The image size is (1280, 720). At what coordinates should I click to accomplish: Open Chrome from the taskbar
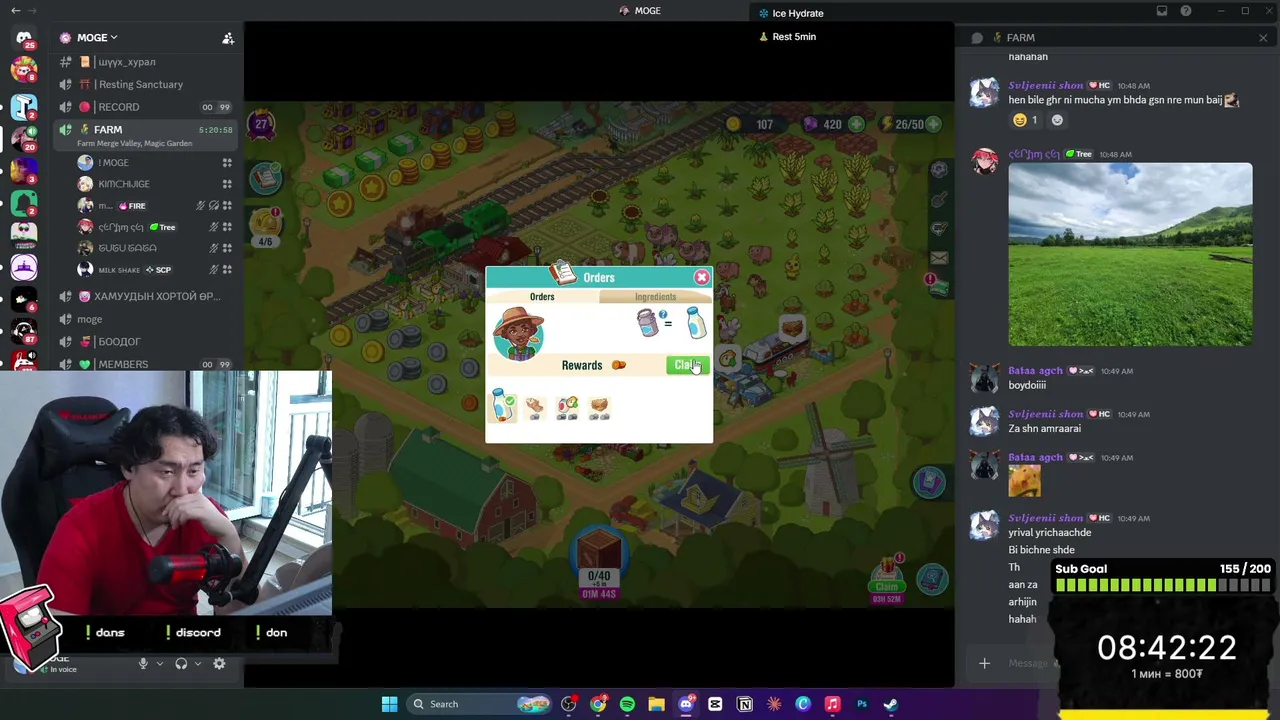pyautogui.click(x=598, y=704)
